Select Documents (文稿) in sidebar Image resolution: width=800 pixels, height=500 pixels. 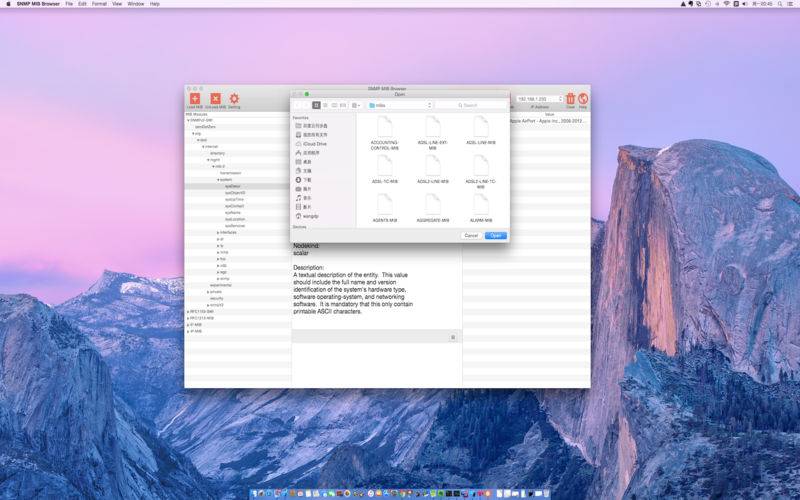coord(304,171)
